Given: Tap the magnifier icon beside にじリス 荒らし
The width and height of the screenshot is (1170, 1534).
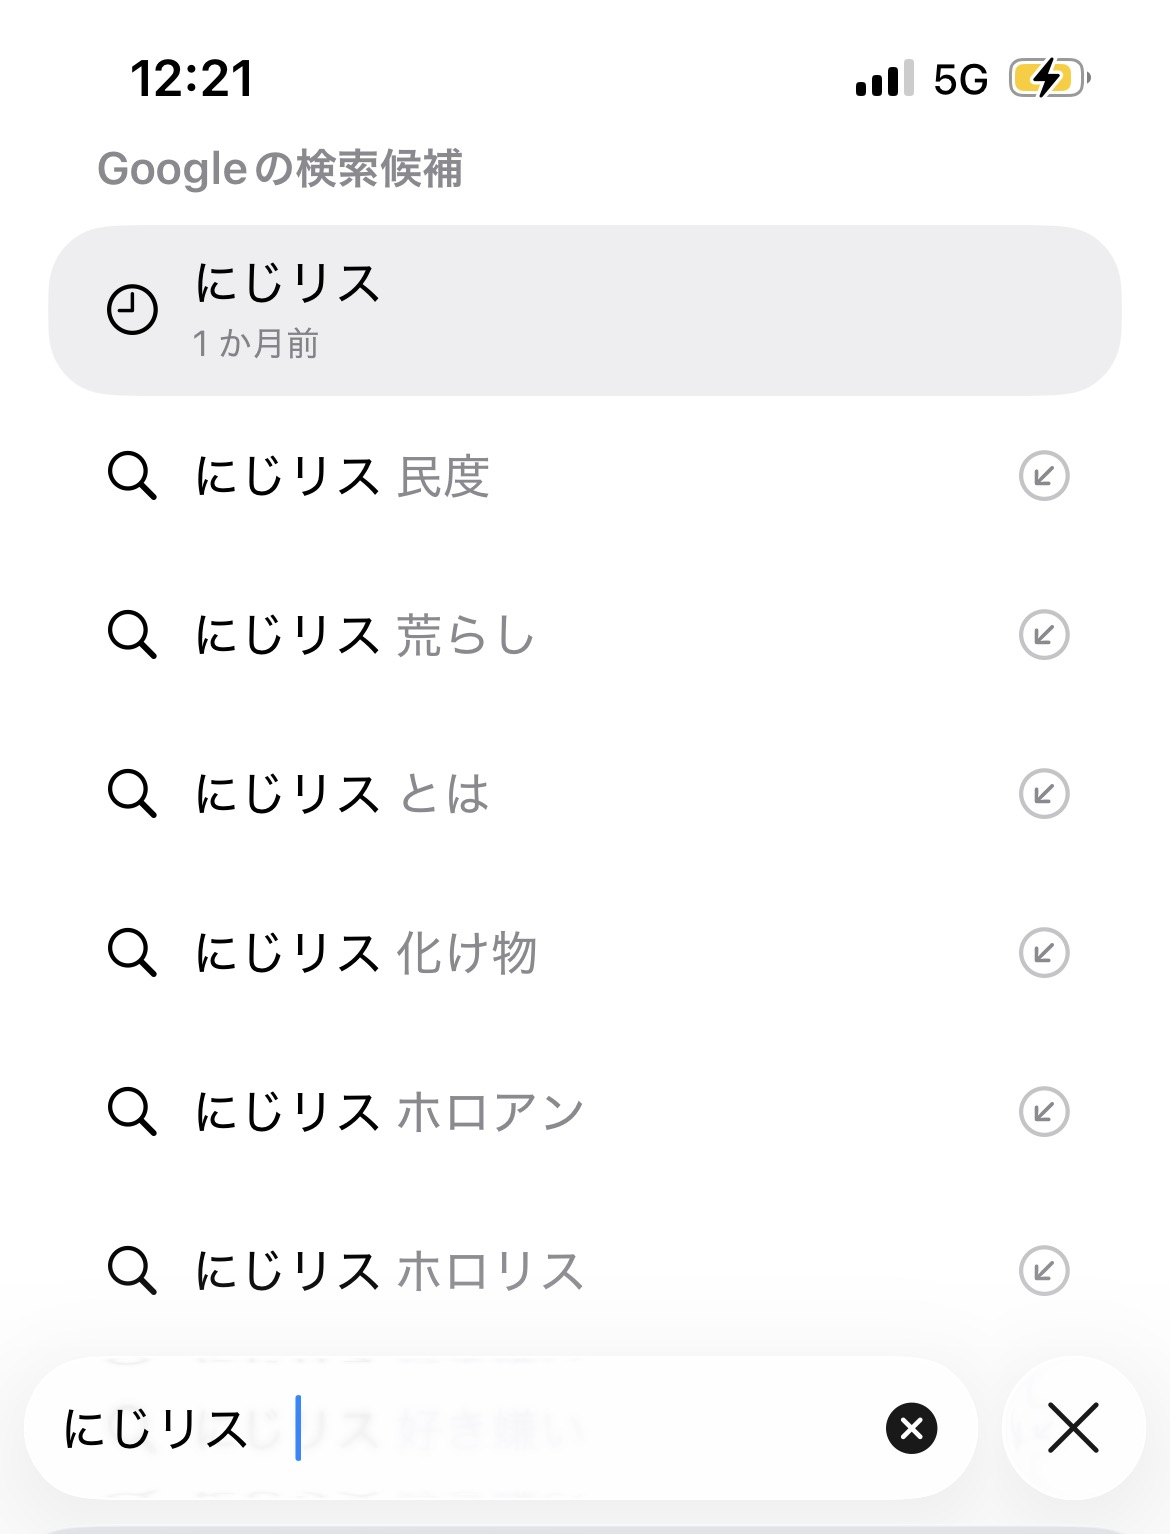Looking at the screenshot, I should (132, 634).
